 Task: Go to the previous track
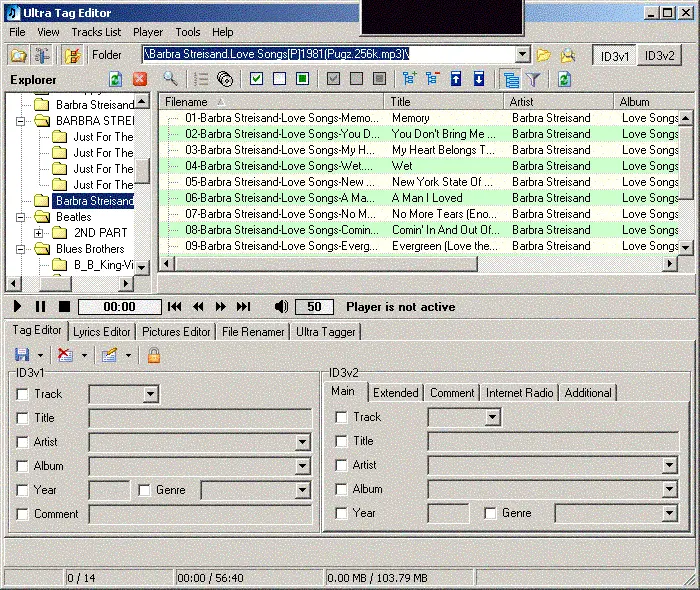[175, 307]
